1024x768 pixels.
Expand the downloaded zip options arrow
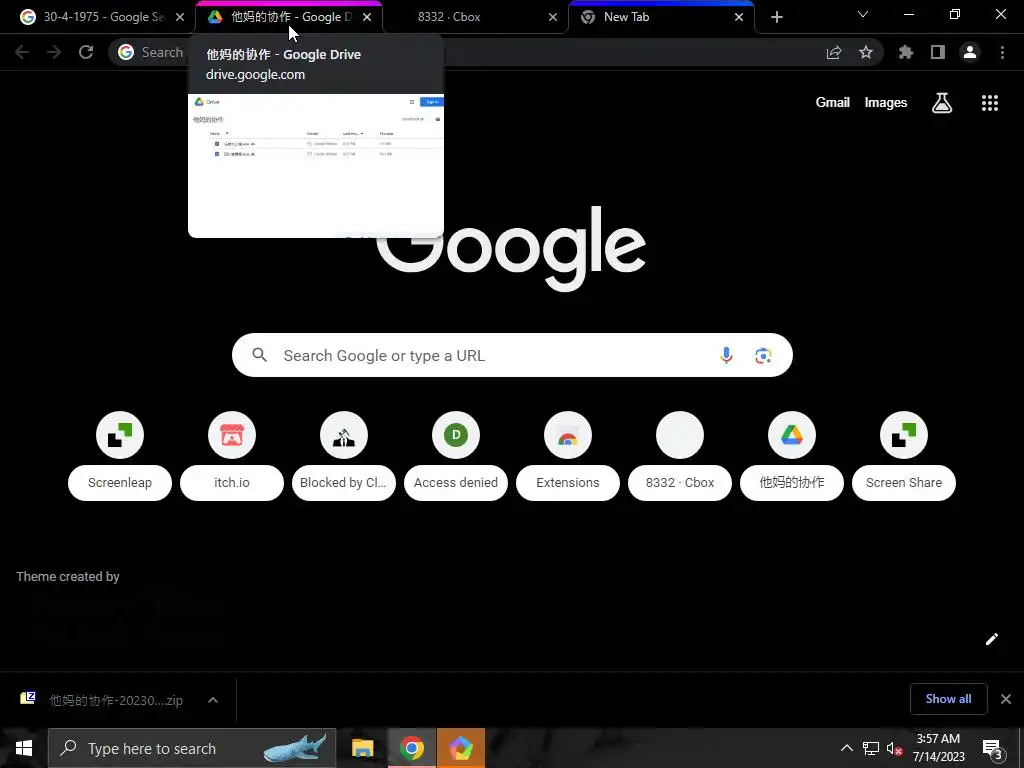point(213,700)
